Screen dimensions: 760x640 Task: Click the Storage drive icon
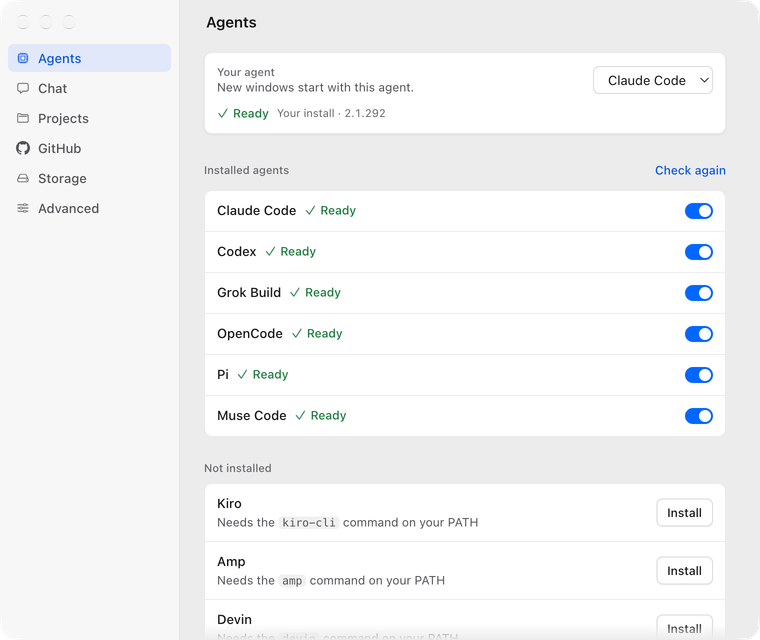pos(23,178)
